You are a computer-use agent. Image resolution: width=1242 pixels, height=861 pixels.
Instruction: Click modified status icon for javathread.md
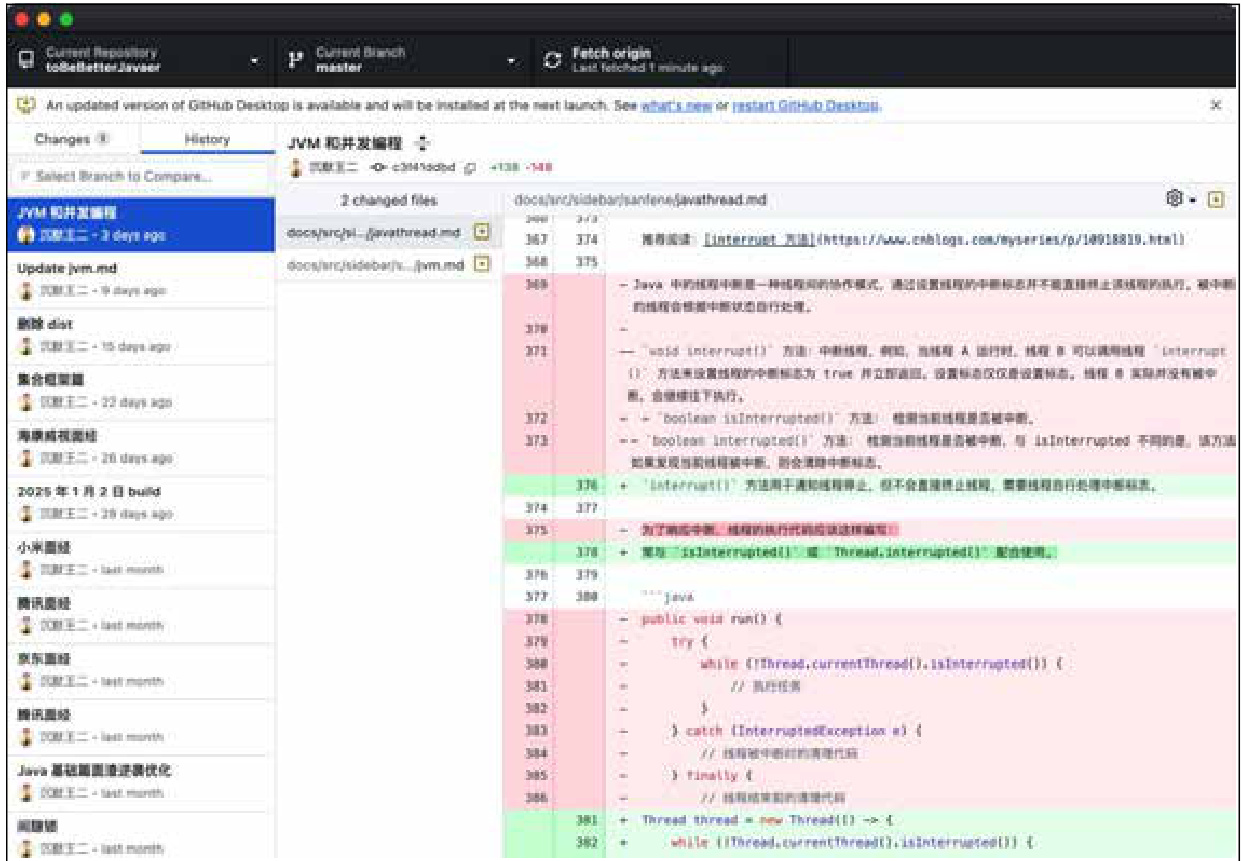coord(482,232)
